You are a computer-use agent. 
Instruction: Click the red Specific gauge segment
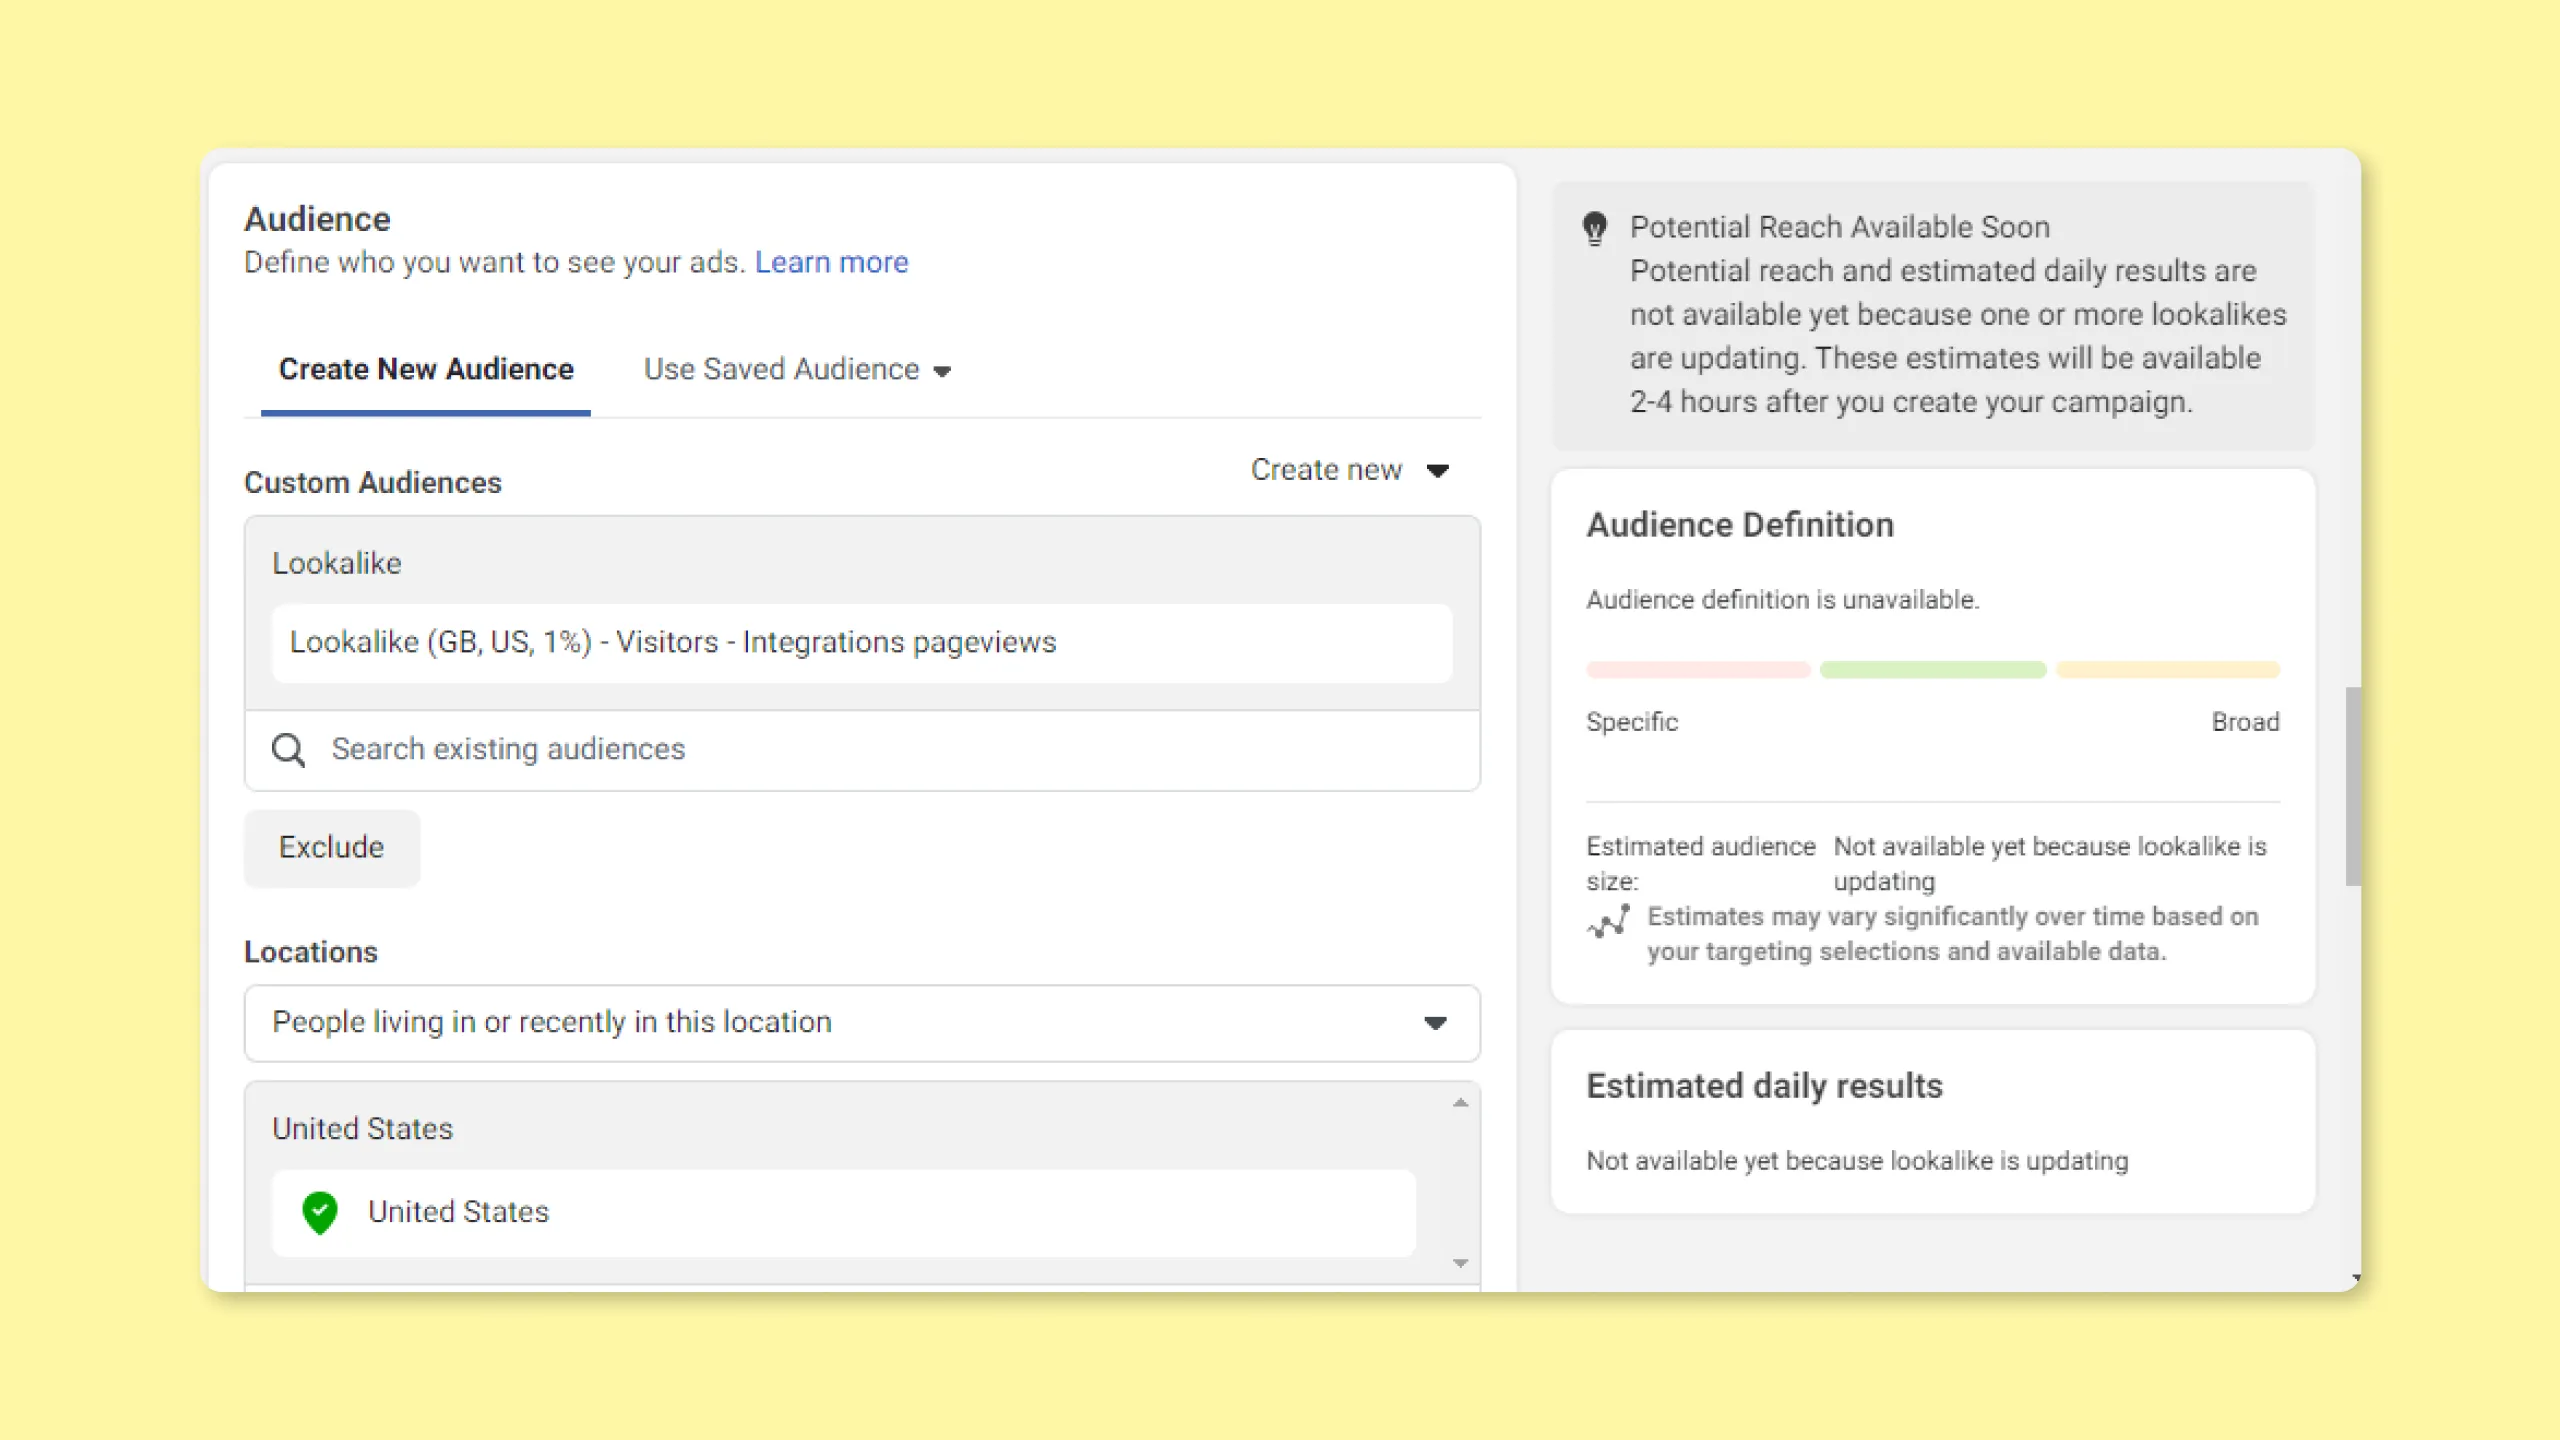coord(1698,670)
